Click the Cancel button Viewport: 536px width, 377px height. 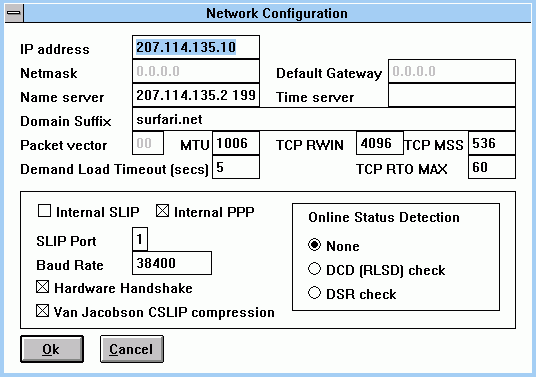point(132,349)
